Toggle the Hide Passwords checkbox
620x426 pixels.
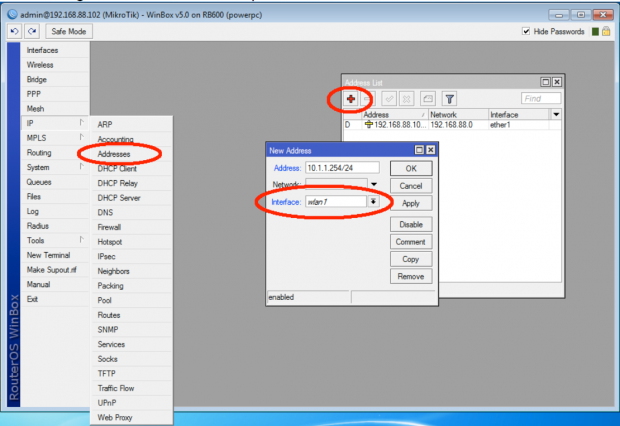[x=526, y=31]
